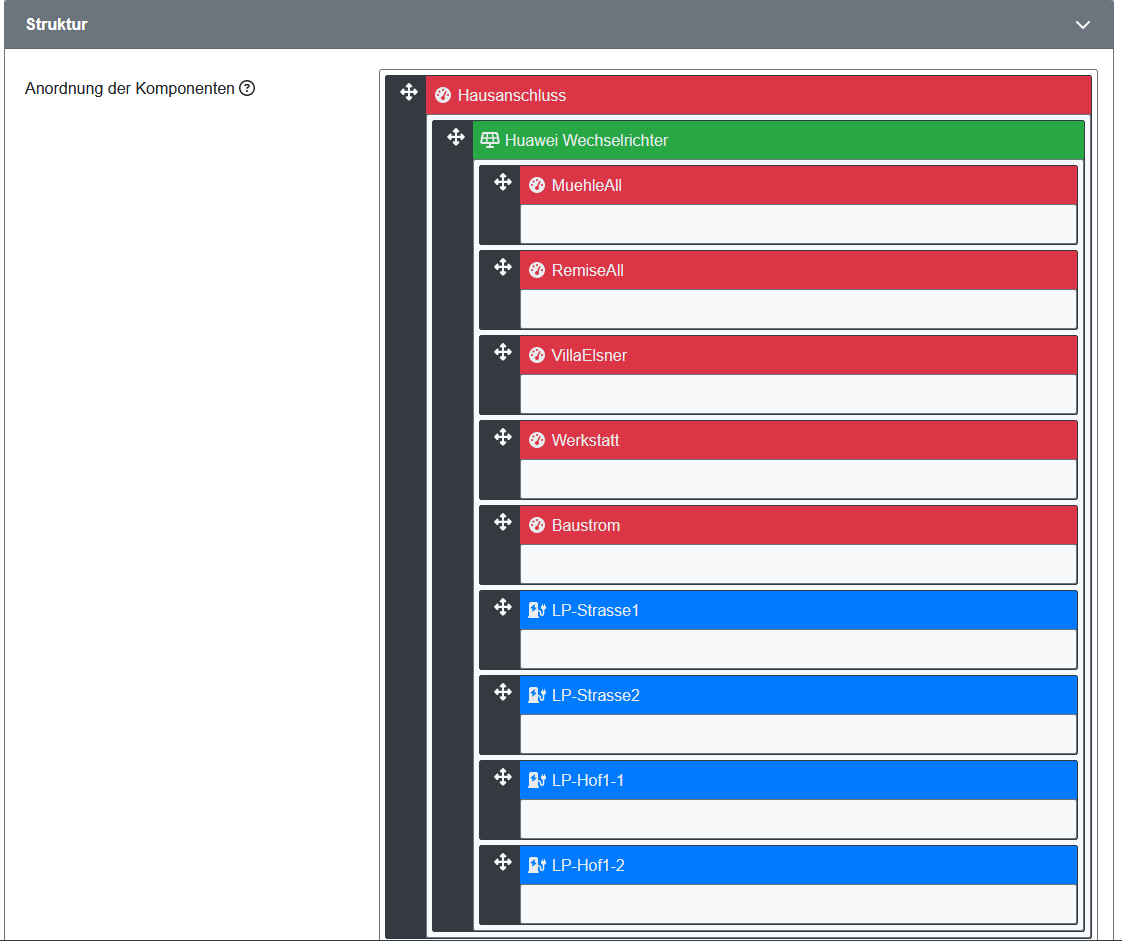Screen dimensions: 1122x941
Task: Click the move handle for Huawei Wechselrichter
Action: click(x=456, y=137)
